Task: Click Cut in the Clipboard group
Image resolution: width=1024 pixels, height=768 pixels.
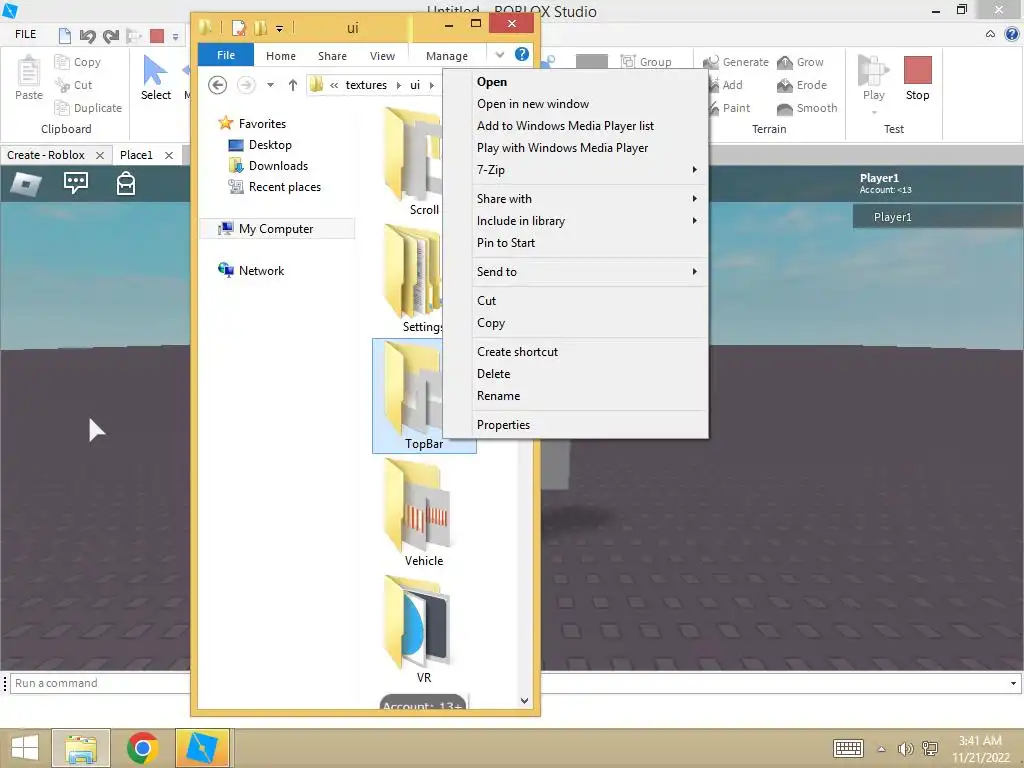Action: (x=74, y=85)
